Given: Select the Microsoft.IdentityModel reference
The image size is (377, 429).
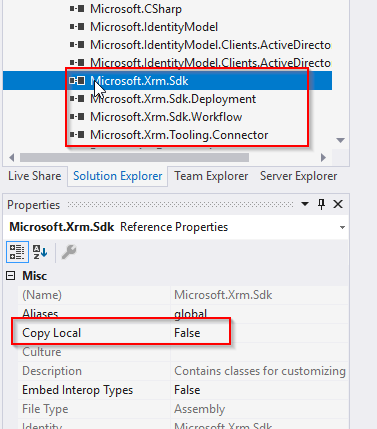Looking at the screenshot, I should pyautogui.click(x=154, y=27).
